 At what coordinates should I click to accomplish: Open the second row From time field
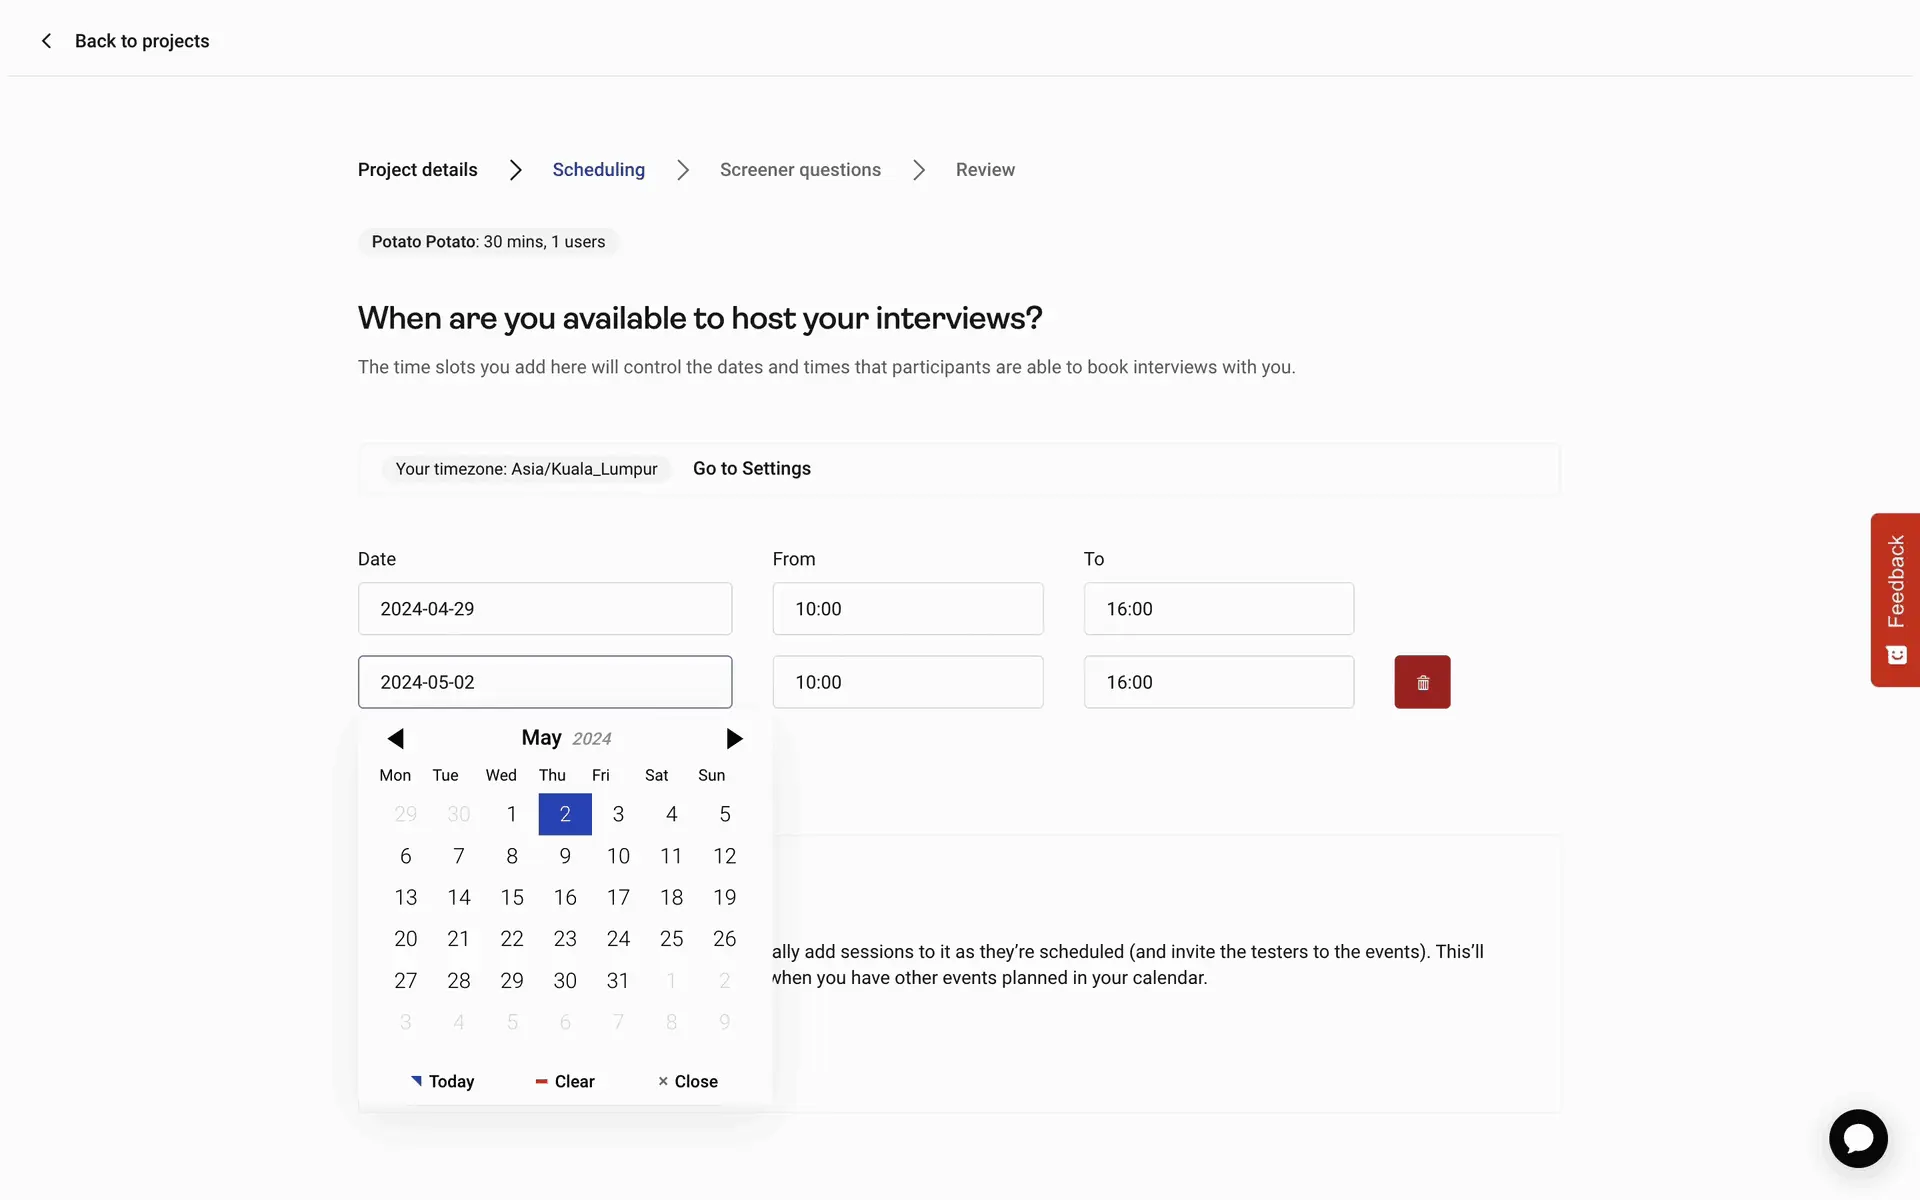[x=907, y=682]
